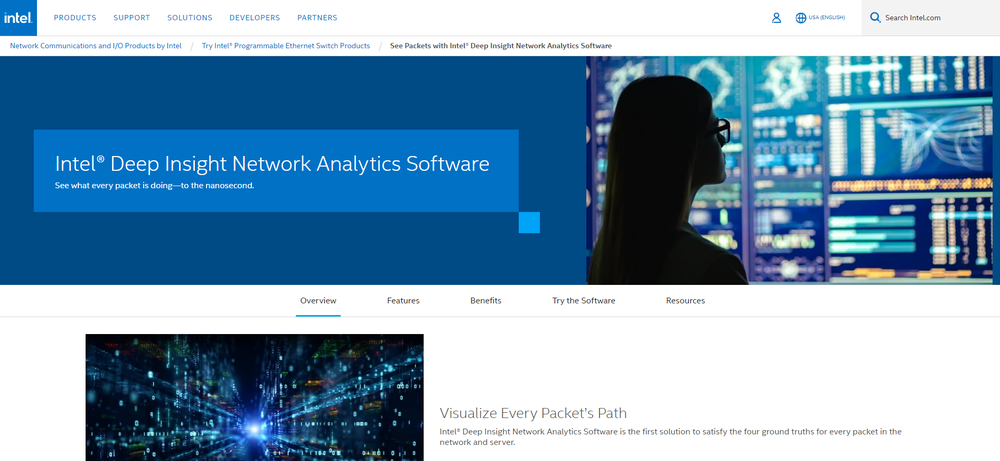The width and height of the screenshot is (1000, 461).
Task: Open the Developers menu
Action: (x=254, y=18)
